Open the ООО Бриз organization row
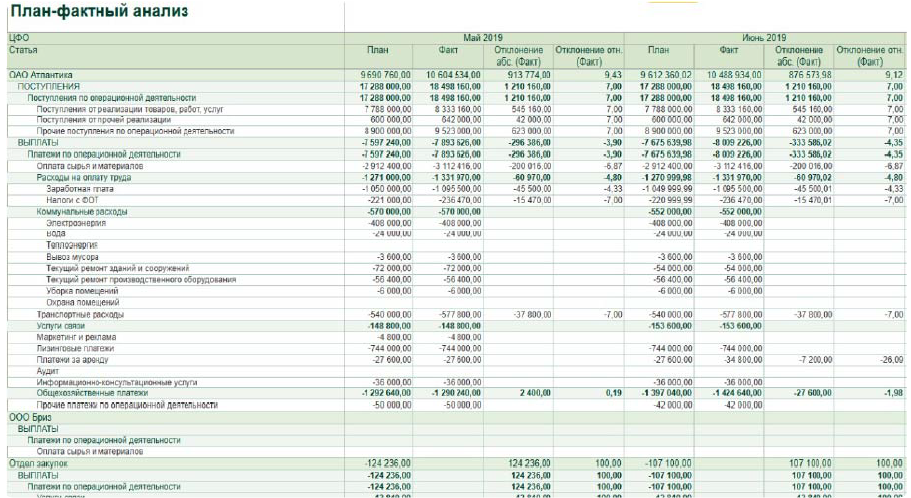 coord(32,417)
